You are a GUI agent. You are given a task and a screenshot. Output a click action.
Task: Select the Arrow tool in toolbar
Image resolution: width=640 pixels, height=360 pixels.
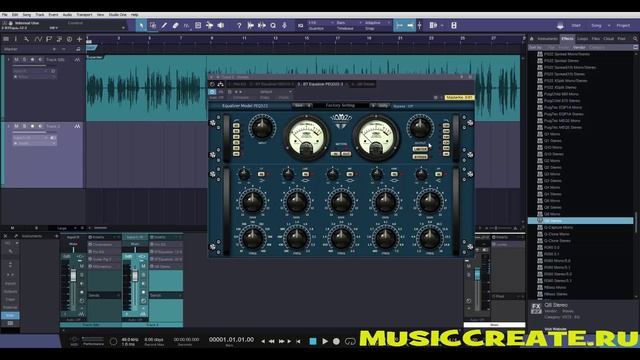pos(141,26)
